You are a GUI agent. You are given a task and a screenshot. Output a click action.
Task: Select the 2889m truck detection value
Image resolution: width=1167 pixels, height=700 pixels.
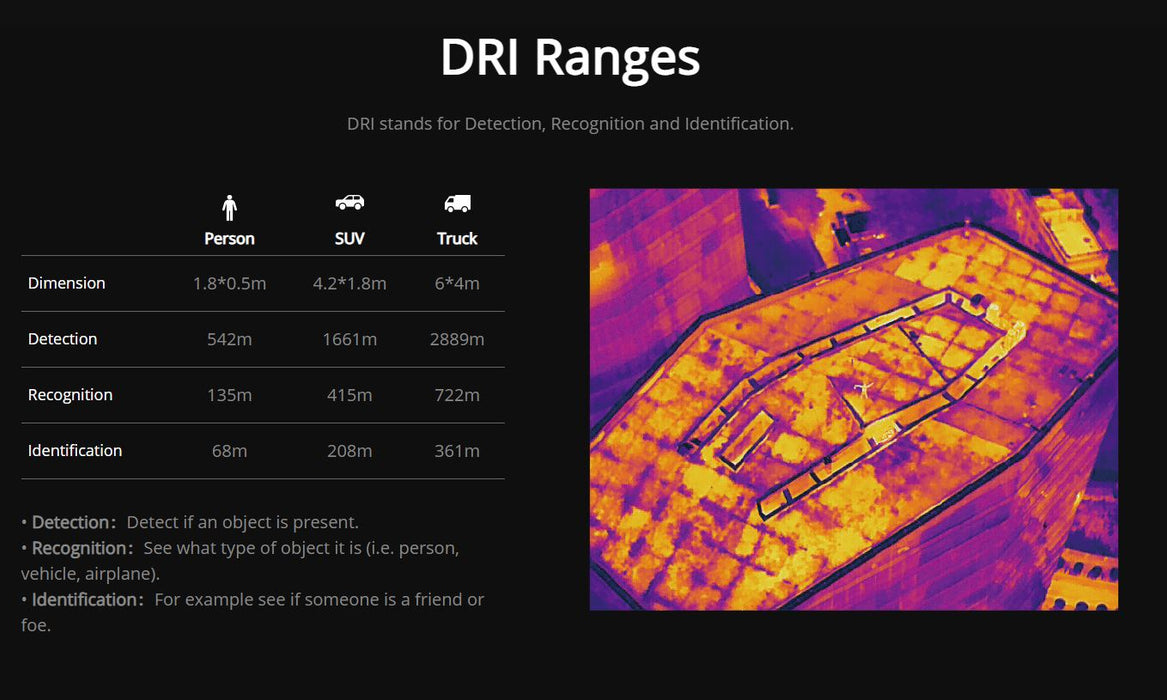(x=457, y=339)
